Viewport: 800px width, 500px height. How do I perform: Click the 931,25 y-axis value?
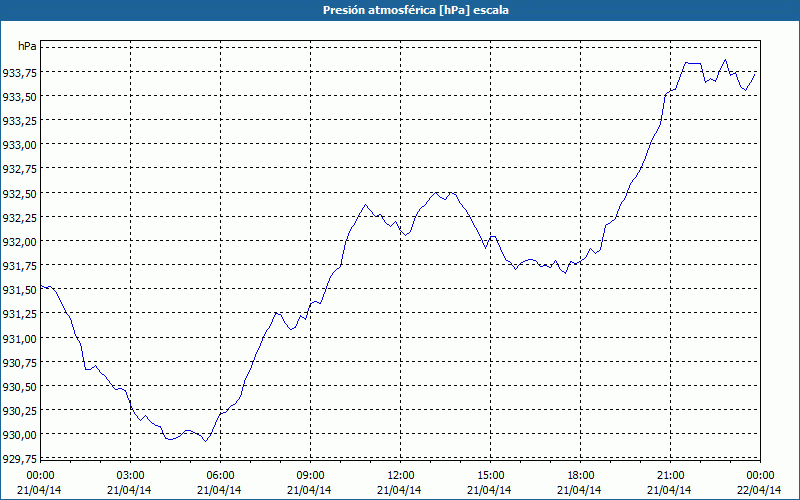click(19, 314)
